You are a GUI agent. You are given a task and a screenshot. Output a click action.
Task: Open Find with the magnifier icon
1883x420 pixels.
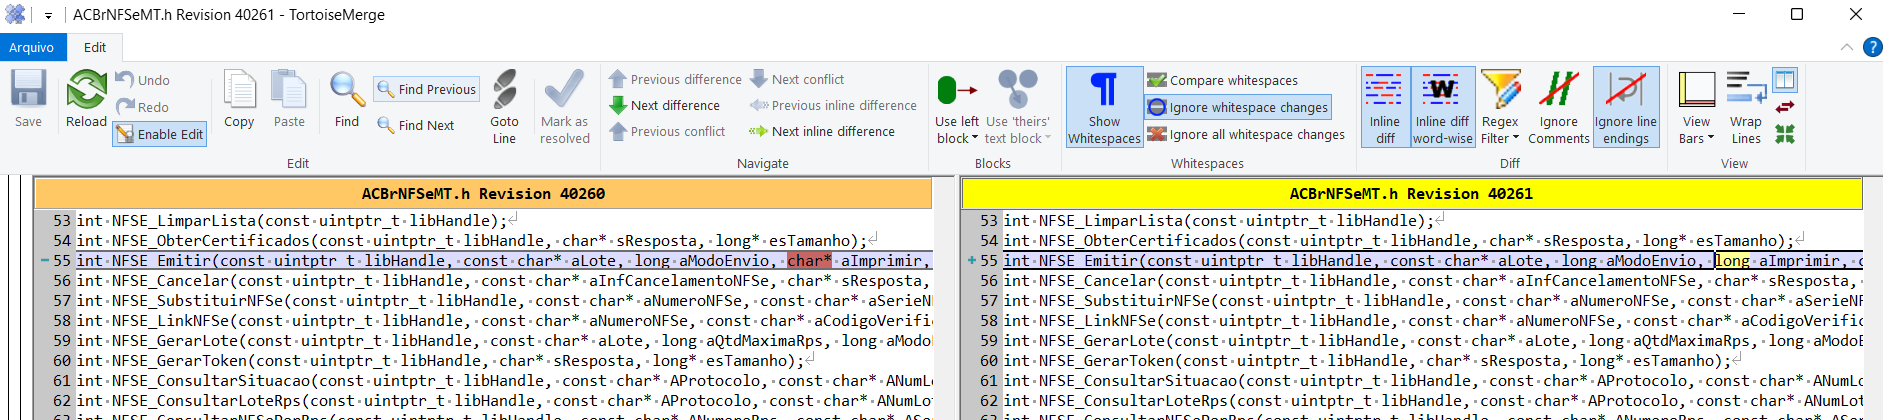point(347,89)
